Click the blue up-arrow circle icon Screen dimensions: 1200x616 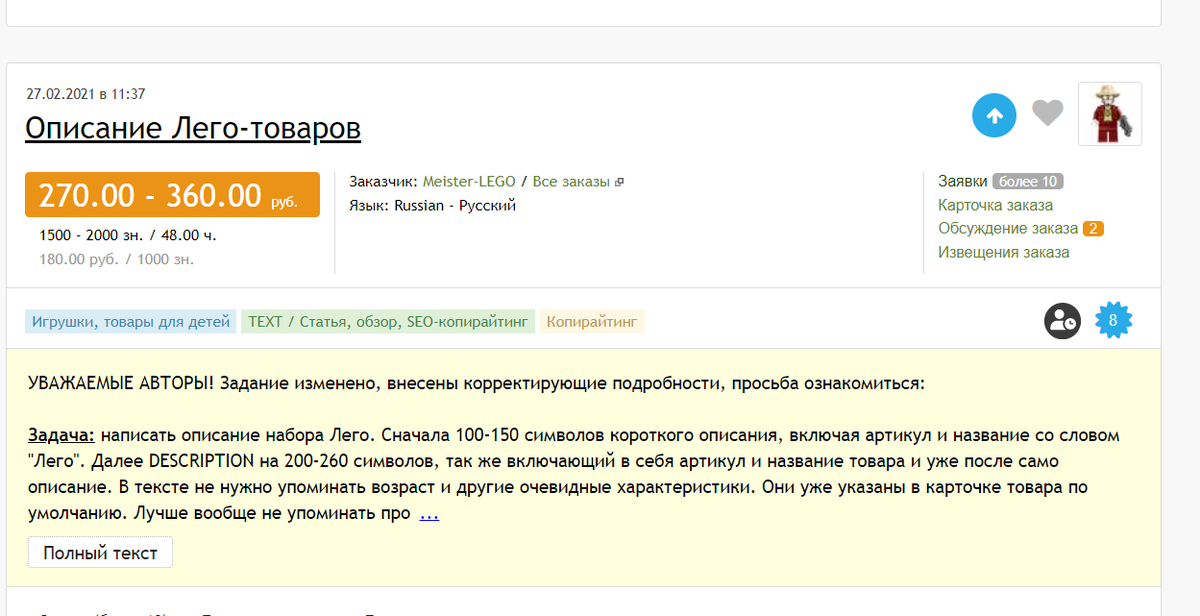coord(994,116)
